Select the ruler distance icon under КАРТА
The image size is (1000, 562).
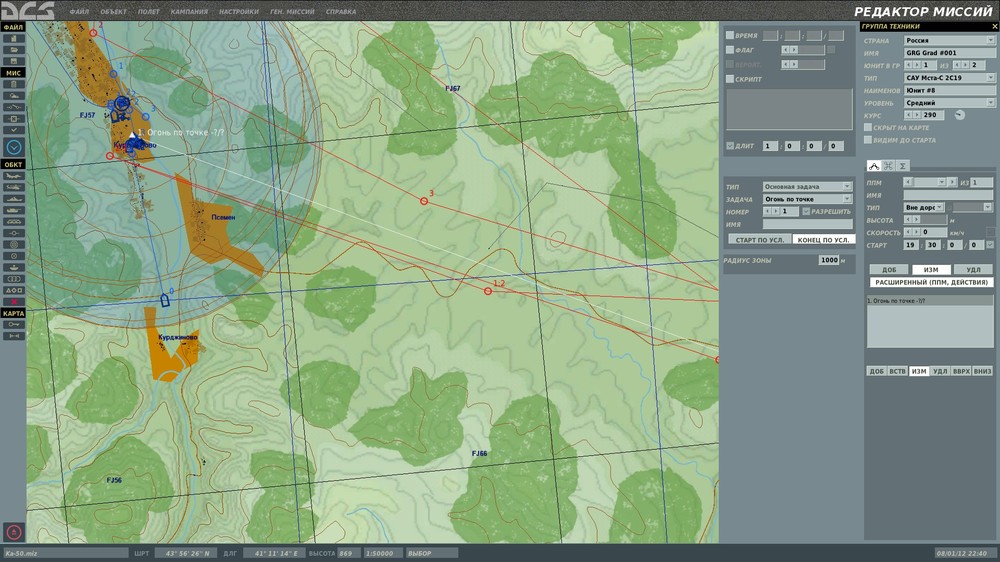click(13, 336)
